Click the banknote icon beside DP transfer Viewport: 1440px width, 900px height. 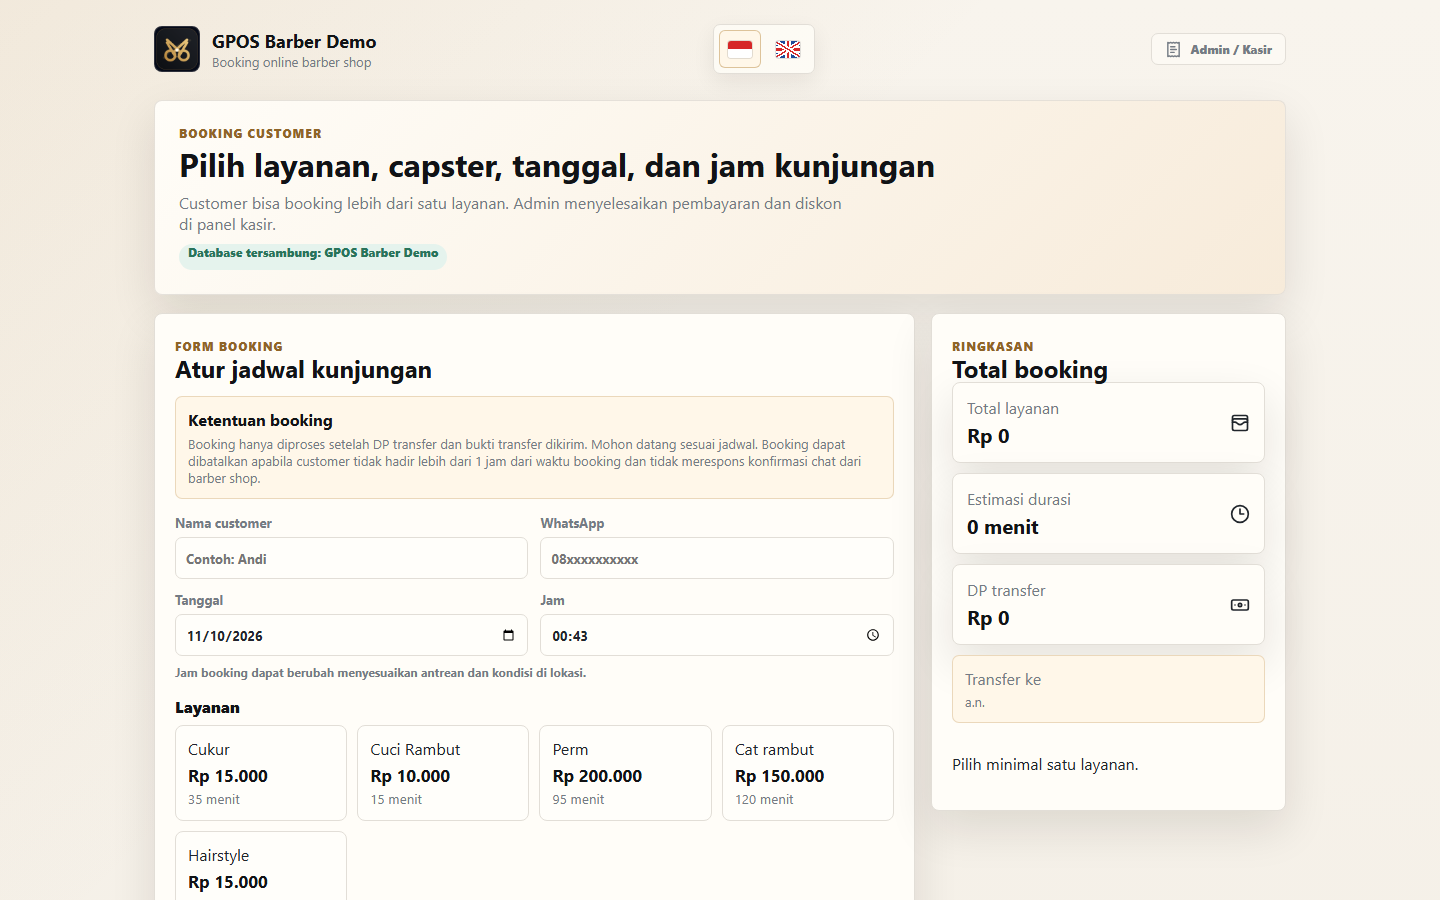1240,605
